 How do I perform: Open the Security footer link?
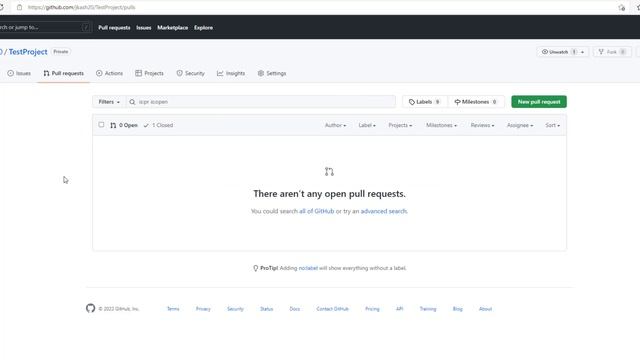pyautogui.click(x=235, y=309)
